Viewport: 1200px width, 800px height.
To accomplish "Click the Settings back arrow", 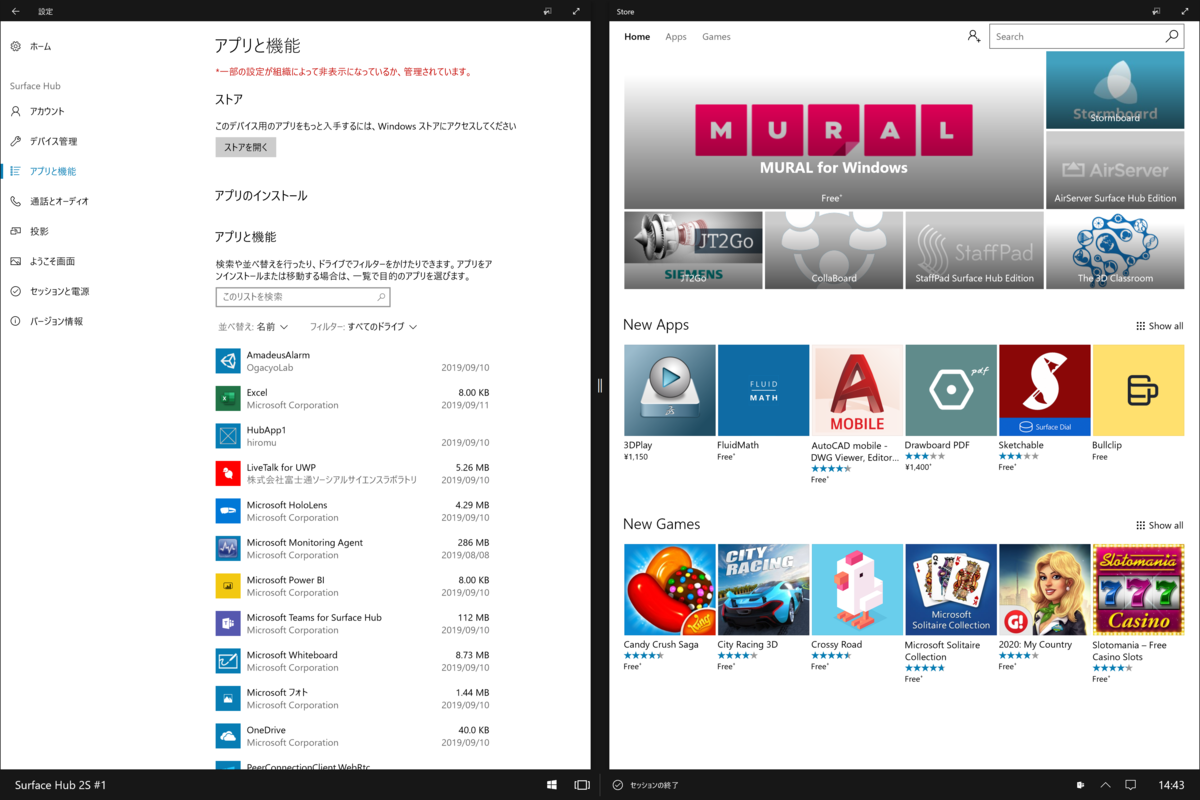I will (x=15, y=11).
